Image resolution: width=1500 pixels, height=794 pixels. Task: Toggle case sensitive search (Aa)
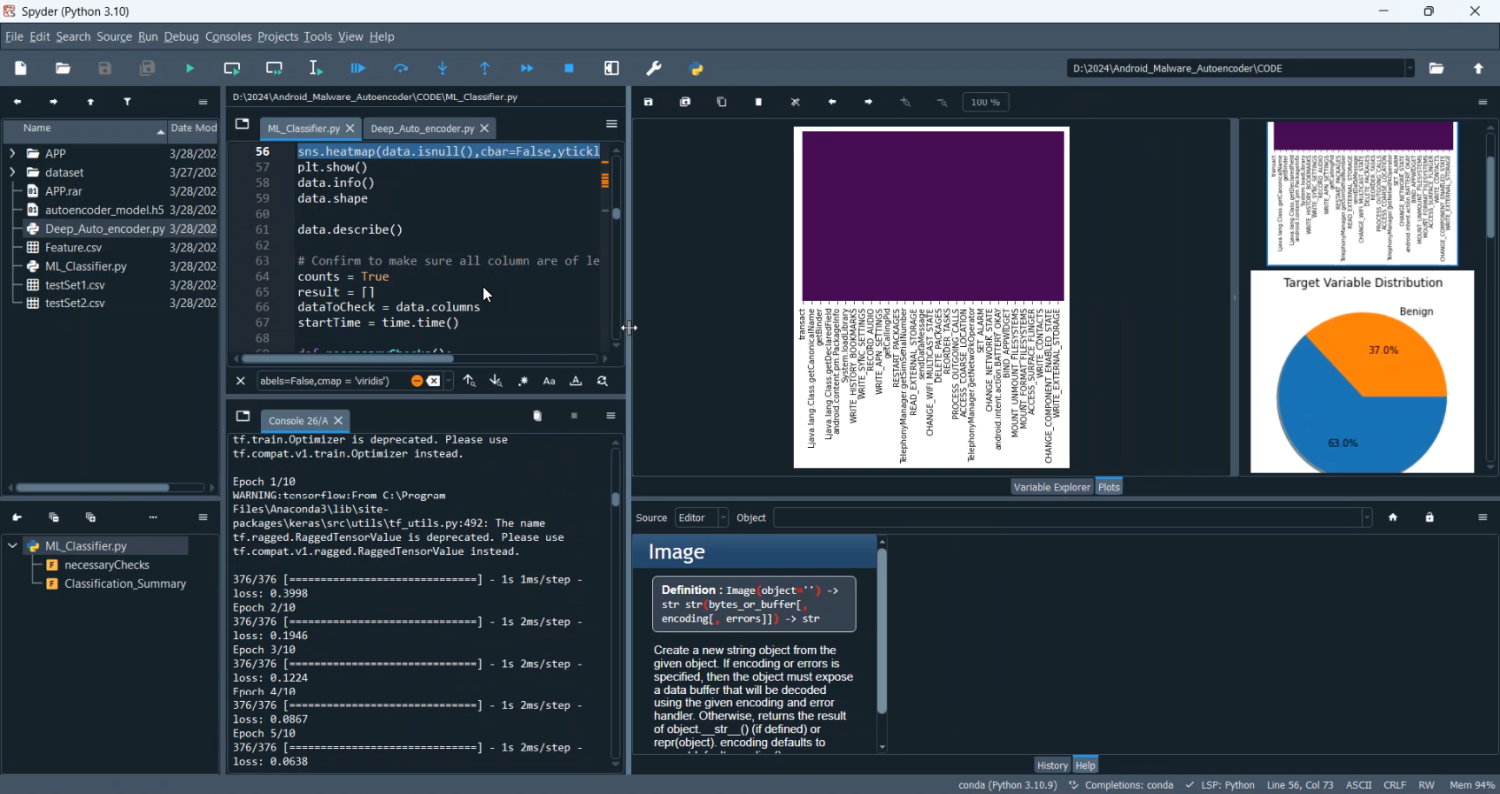[549, 381]
